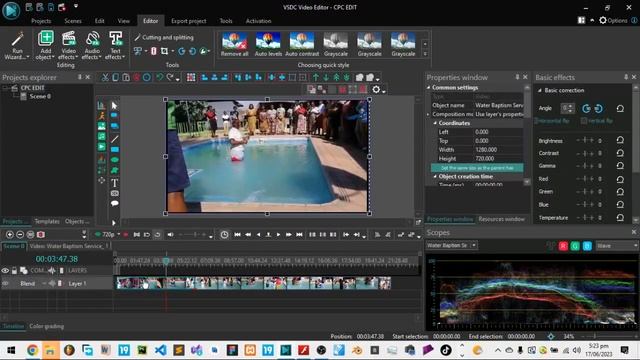
Task: Click the Play preview button
Action: 278,235
